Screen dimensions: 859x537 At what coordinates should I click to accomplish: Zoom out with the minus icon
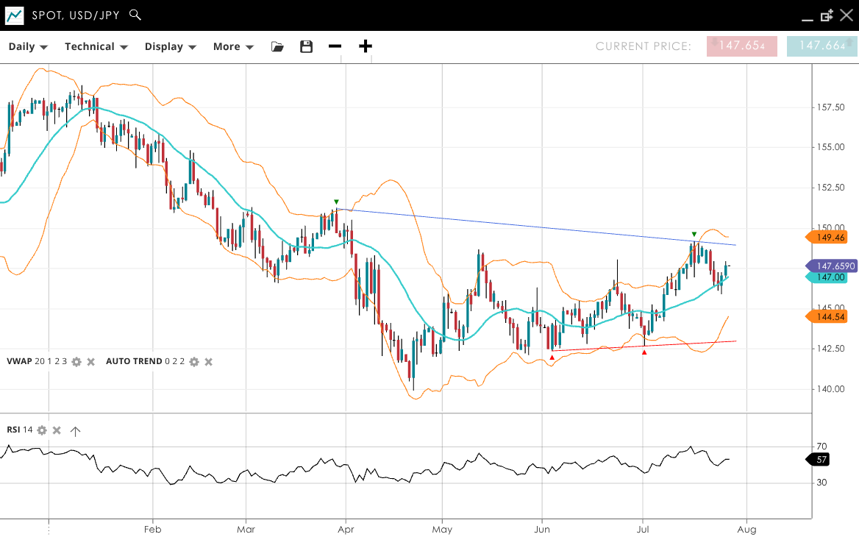point(335,47)
